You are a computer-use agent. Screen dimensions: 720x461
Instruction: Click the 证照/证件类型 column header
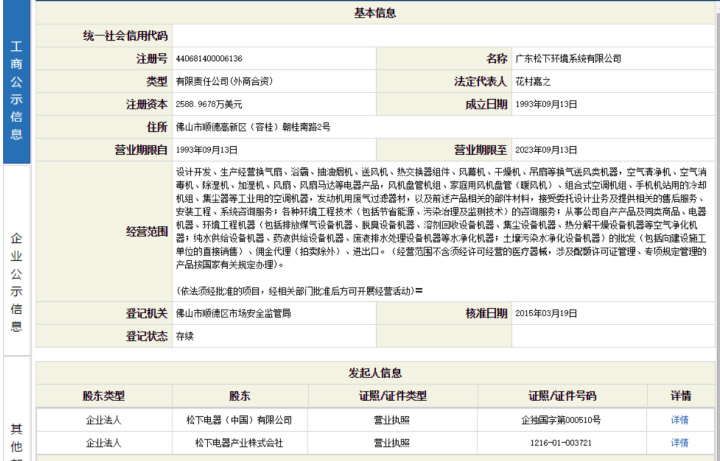coord(393,396)
